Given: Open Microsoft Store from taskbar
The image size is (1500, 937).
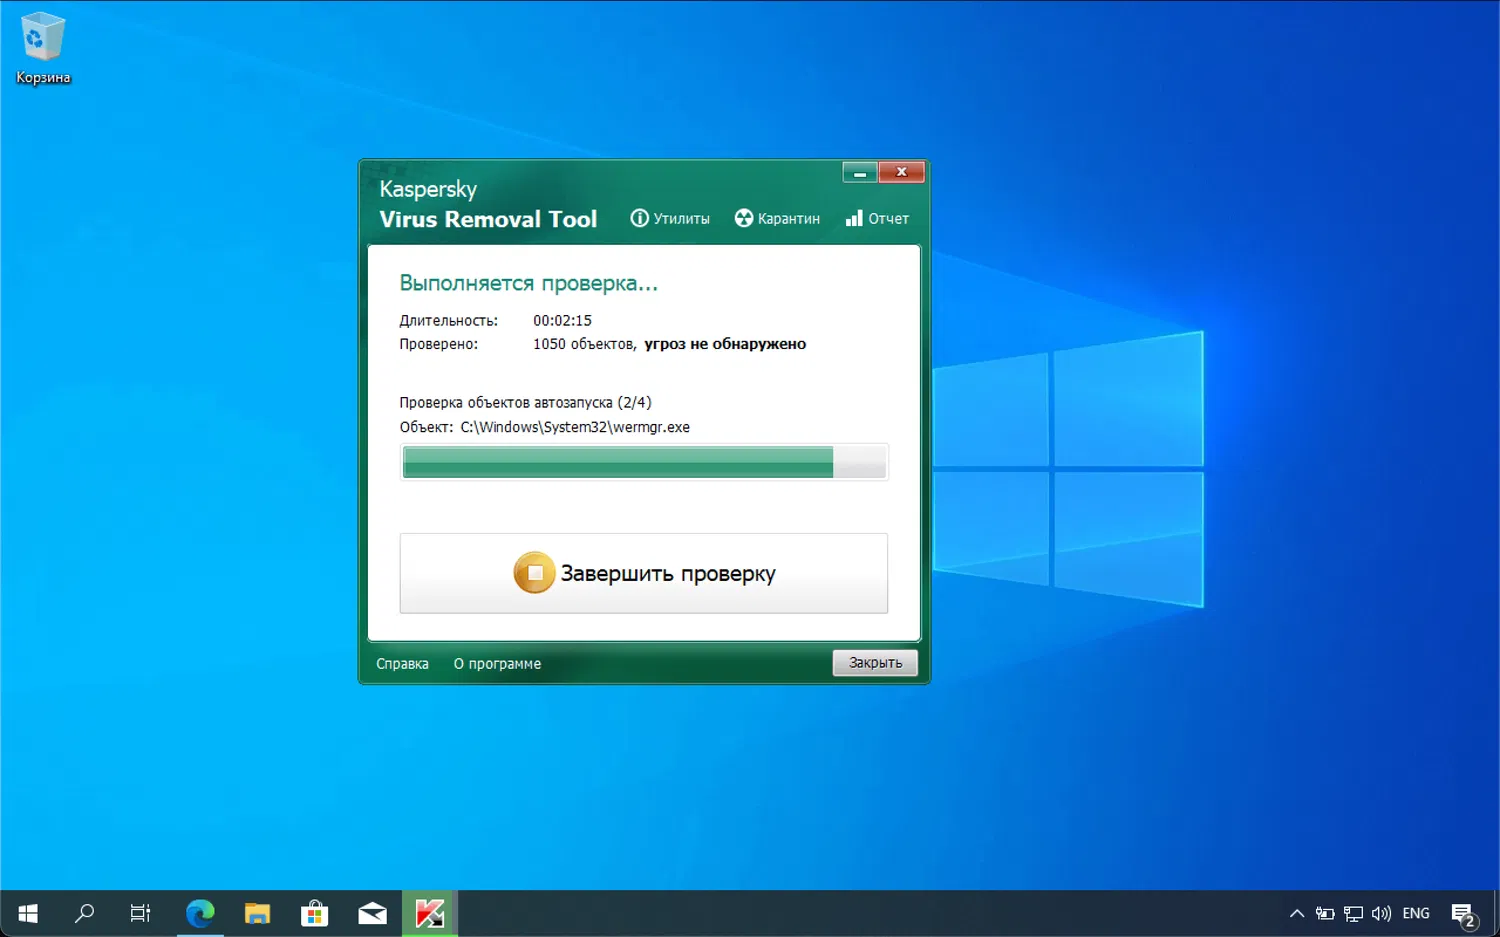Looking at the screenshot, I should pos(315,913).
